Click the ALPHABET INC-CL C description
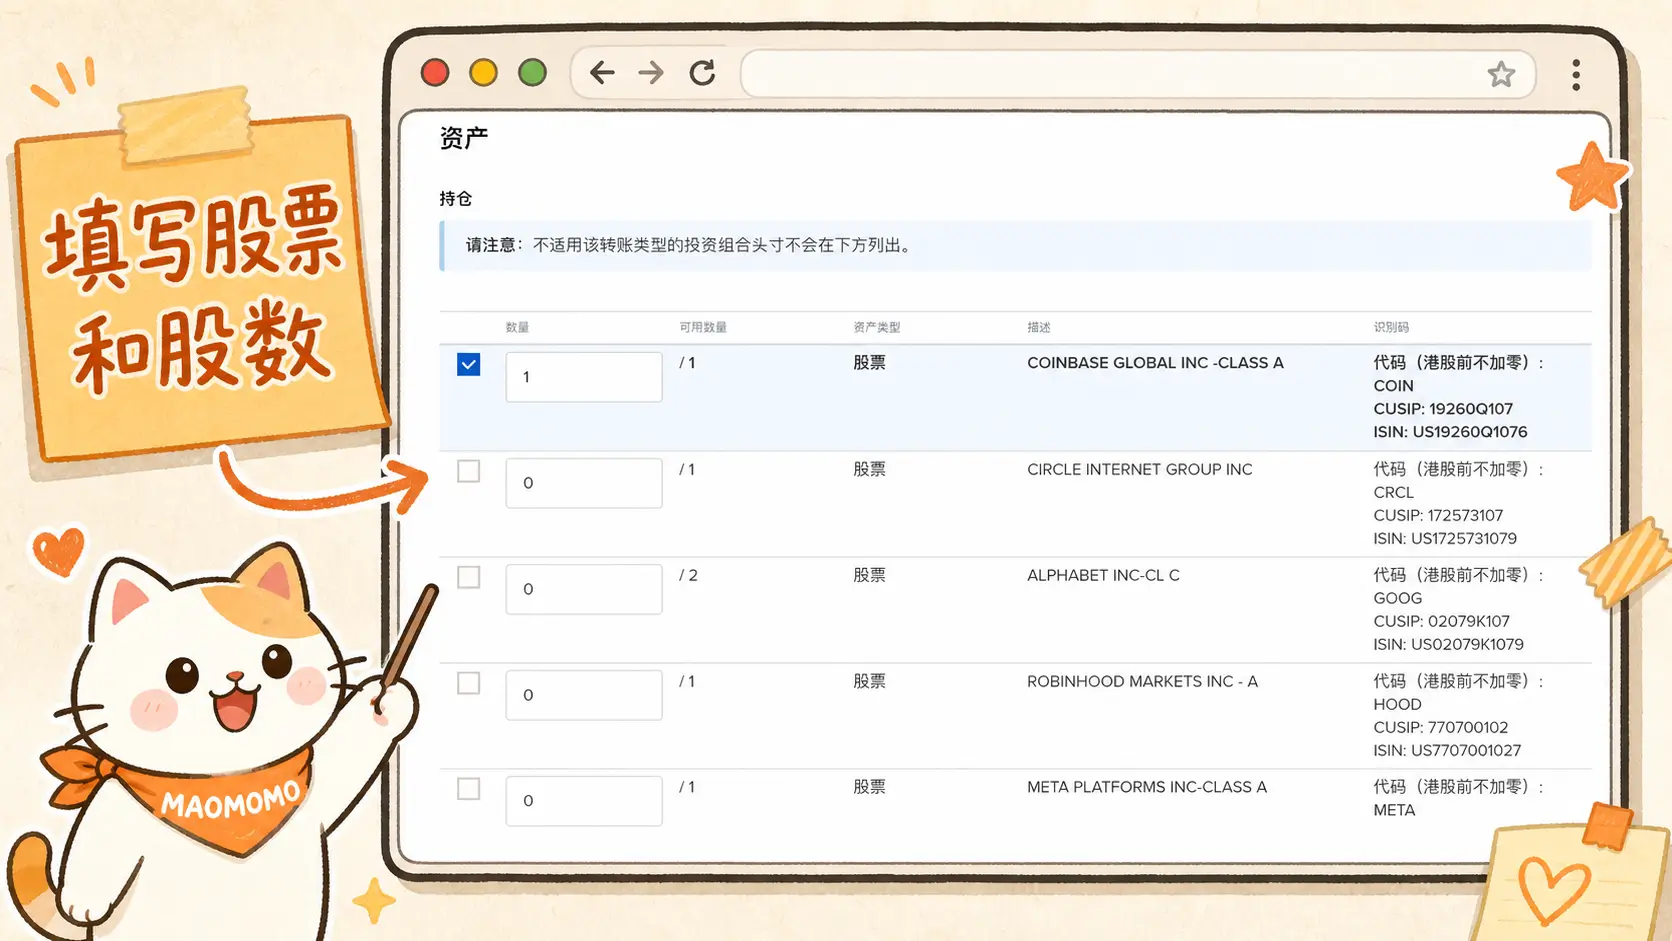 coord(1103,575)
